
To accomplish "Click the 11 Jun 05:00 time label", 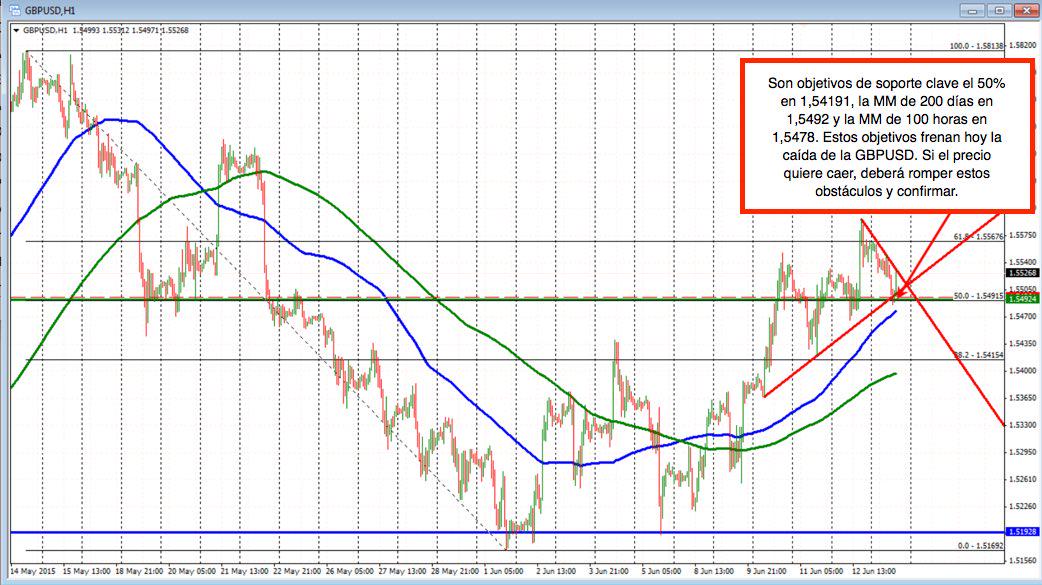I will coord(821,571).
